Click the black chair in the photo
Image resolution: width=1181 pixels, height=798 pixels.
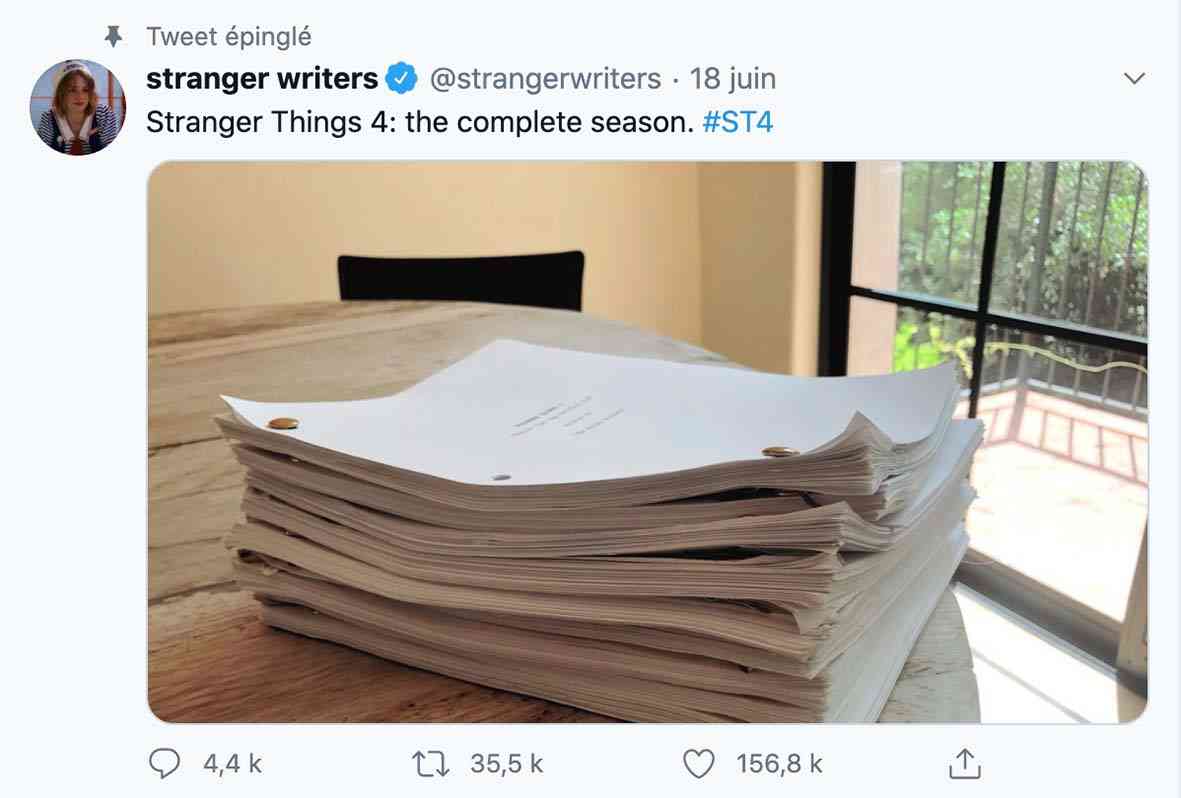click(461, 280)
